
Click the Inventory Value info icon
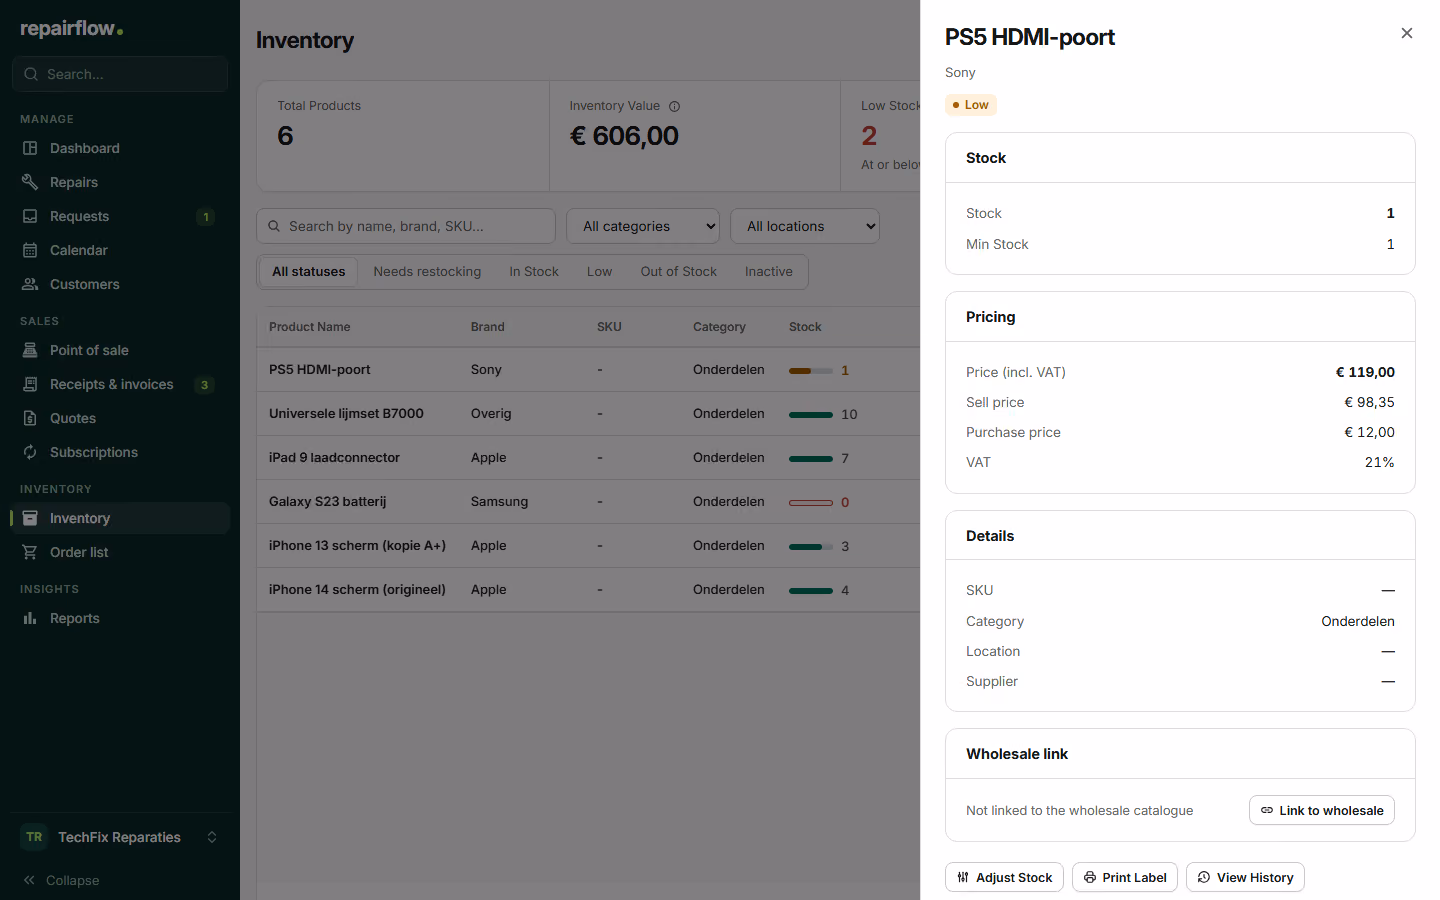[674, 106]
